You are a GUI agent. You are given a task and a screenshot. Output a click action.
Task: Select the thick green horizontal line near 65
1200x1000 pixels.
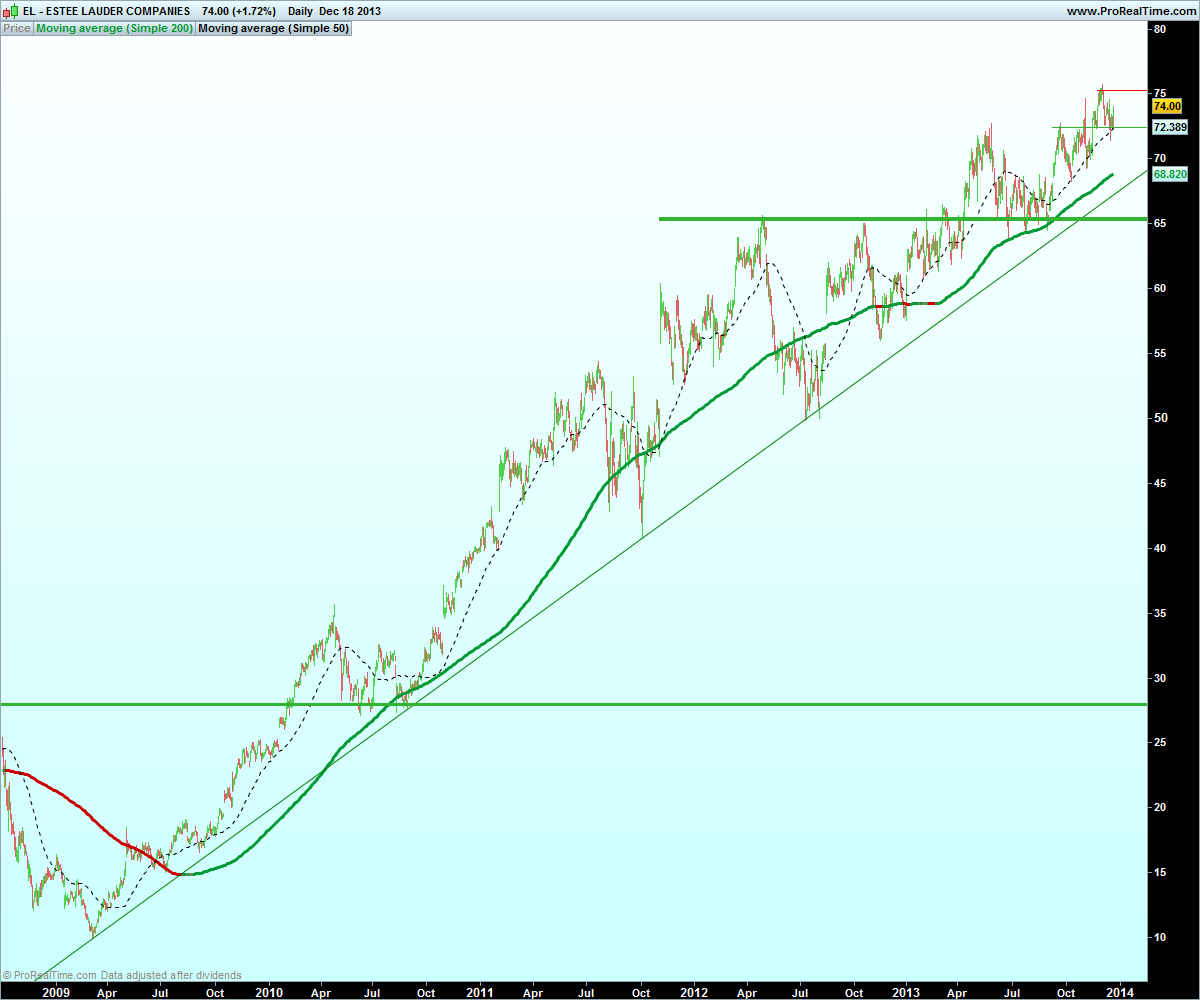[x=902, y=218]
